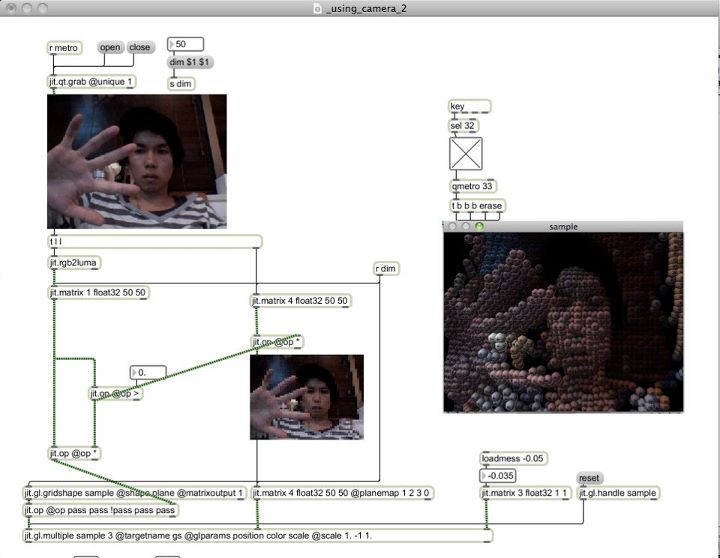Click the green zoom button of sample window

coord(479,227)
